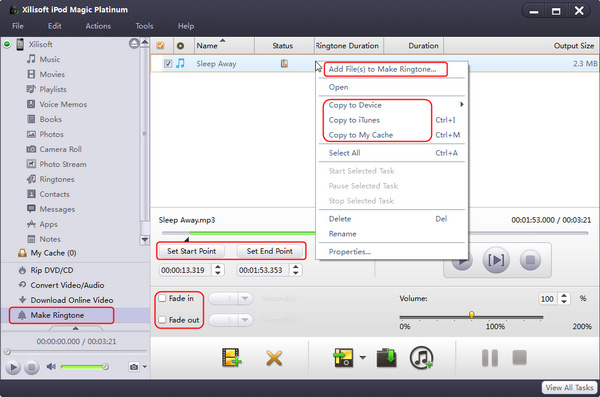Expand the Copy to Device submenu arrow
This screenshot has width=600, height=397.
(461, 105)
